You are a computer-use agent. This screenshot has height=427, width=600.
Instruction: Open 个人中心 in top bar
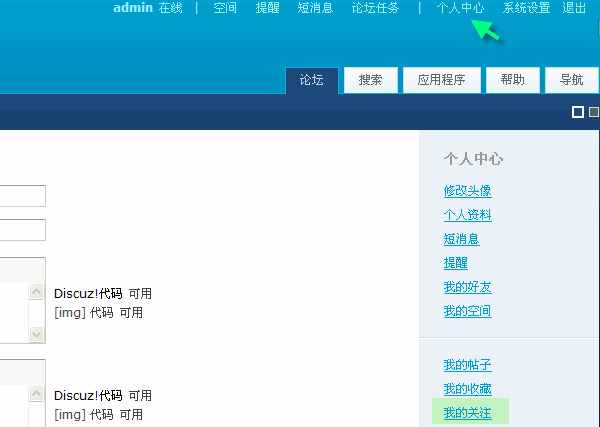[461, 8]
